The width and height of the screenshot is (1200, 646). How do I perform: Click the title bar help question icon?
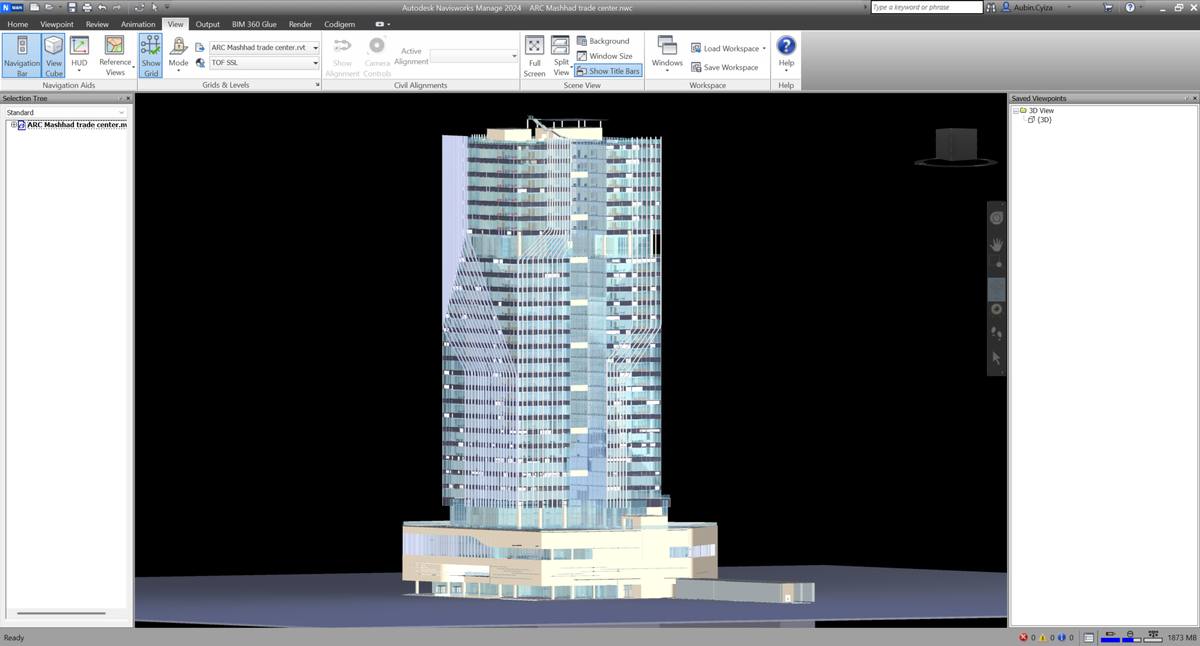pos(1129,7)
